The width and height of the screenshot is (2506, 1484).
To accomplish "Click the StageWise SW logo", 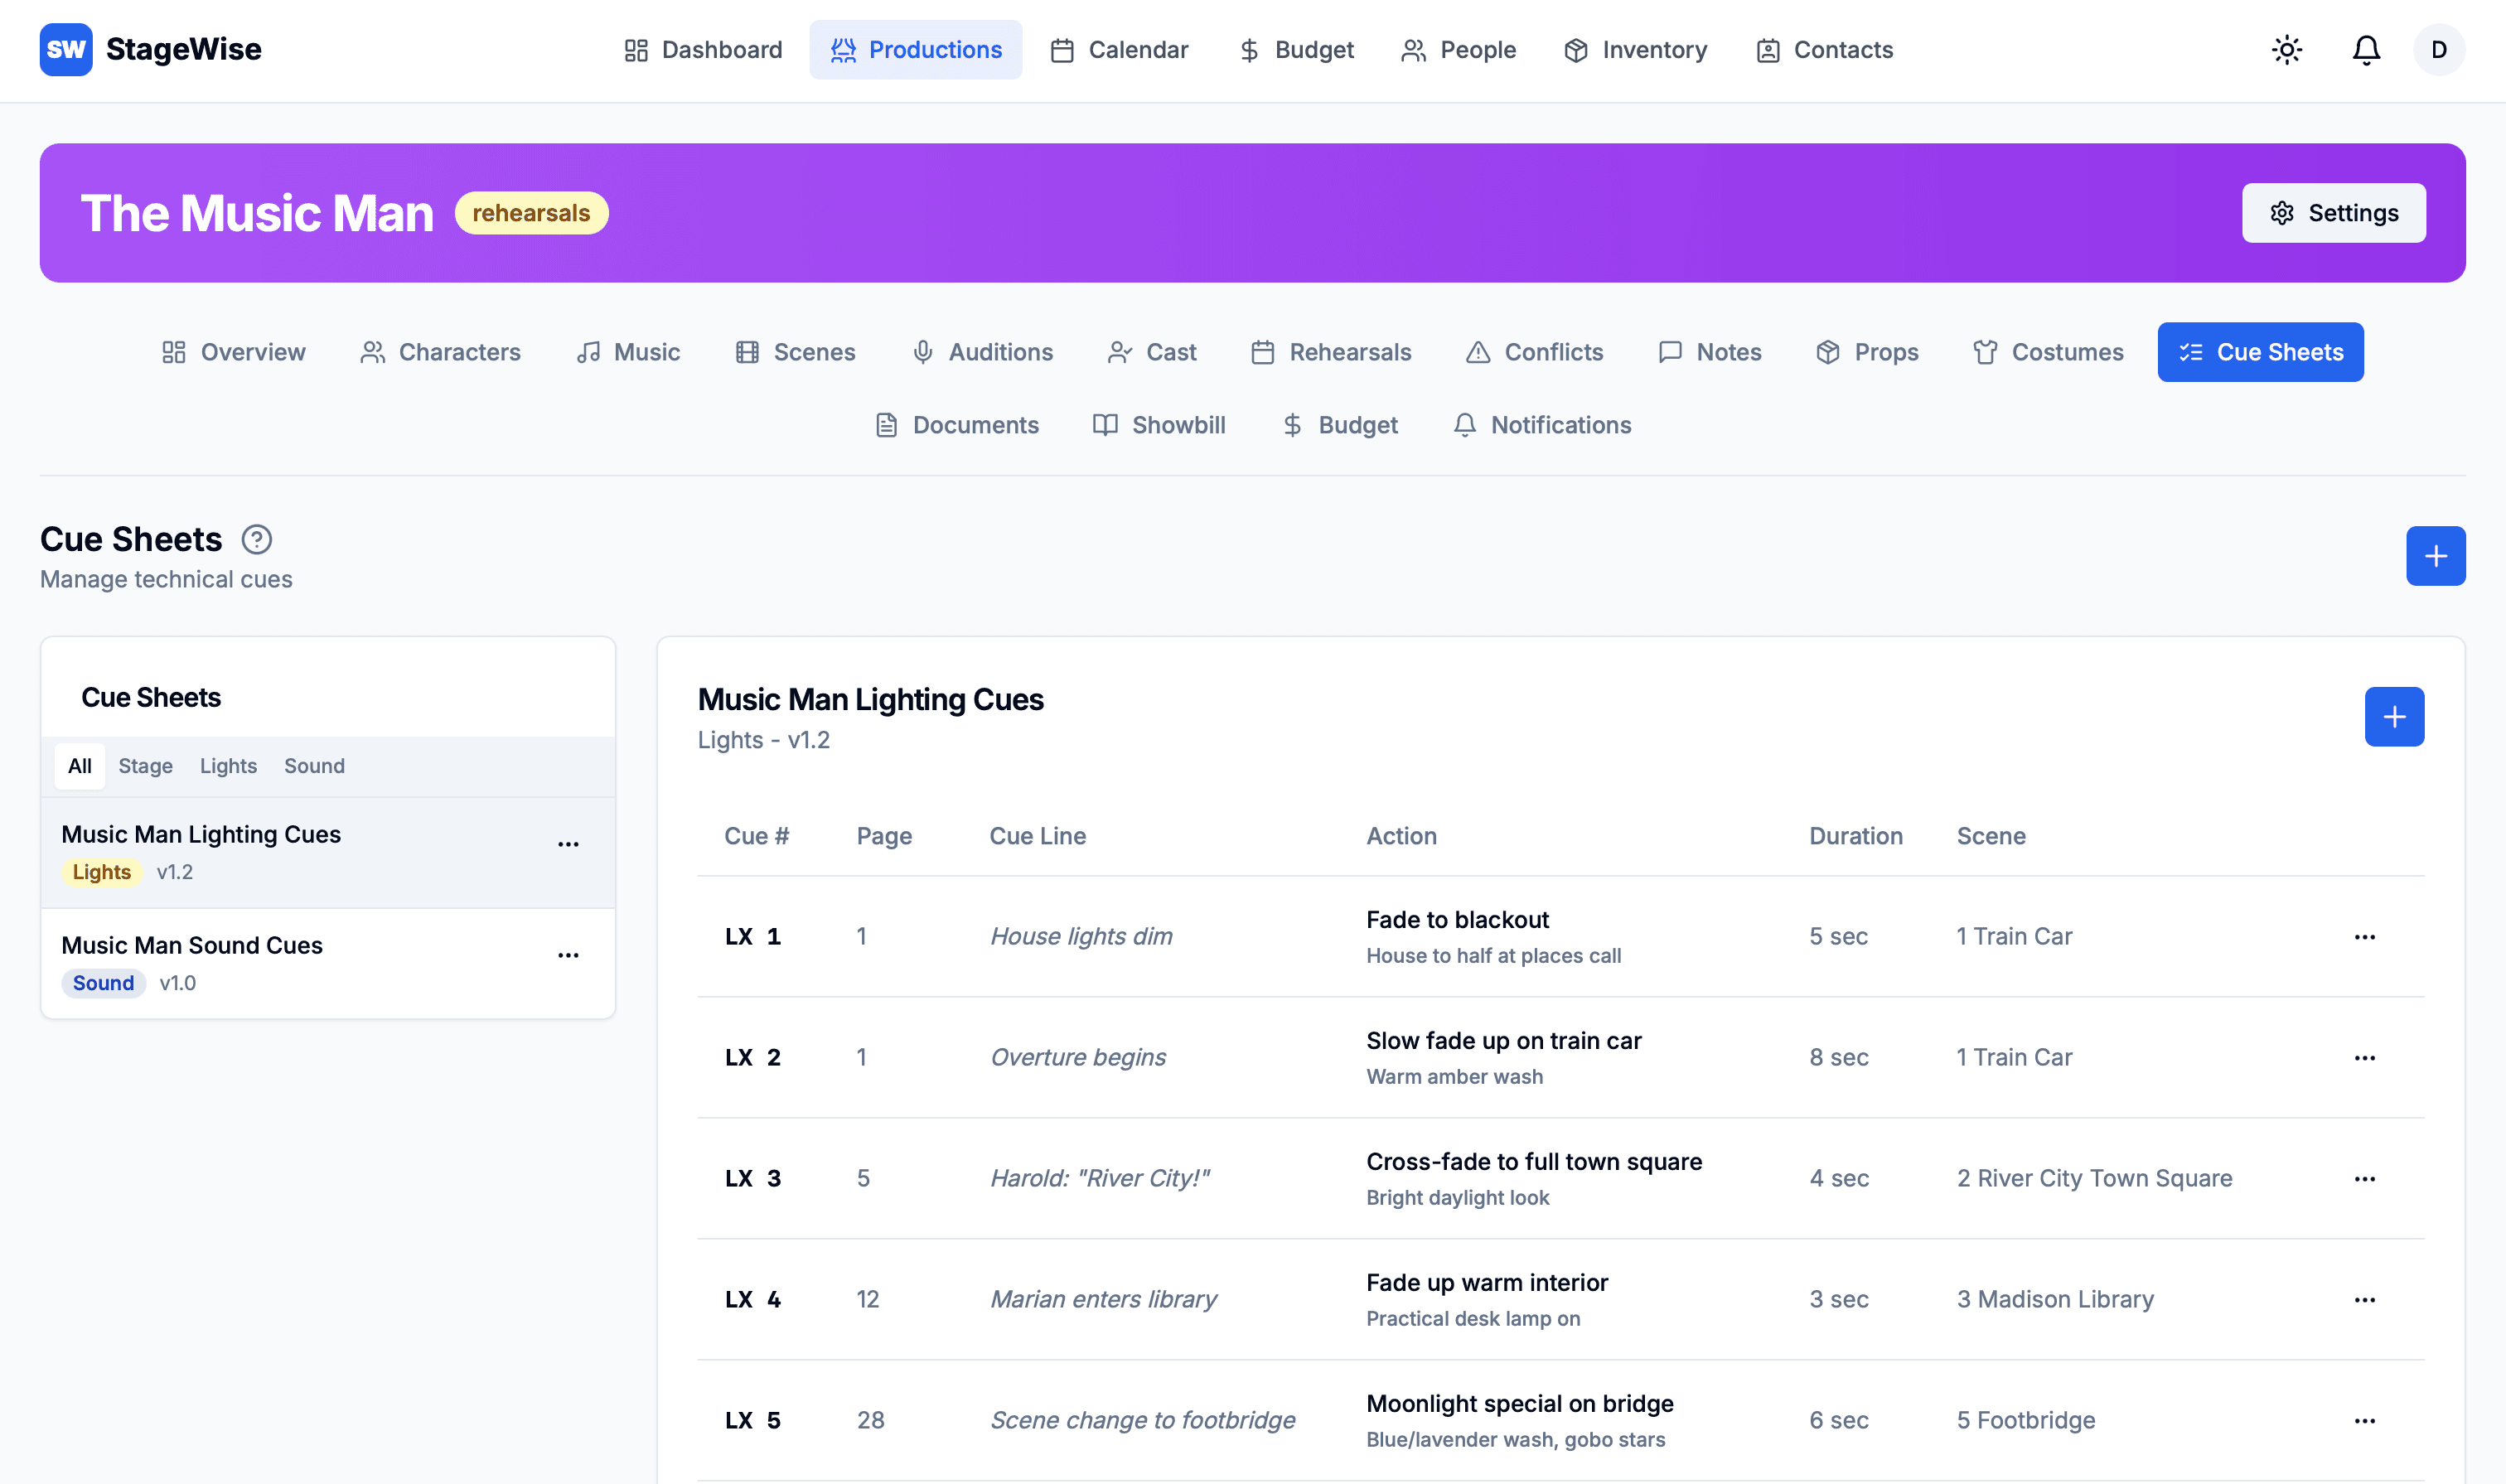I will [x=66, y=50].
